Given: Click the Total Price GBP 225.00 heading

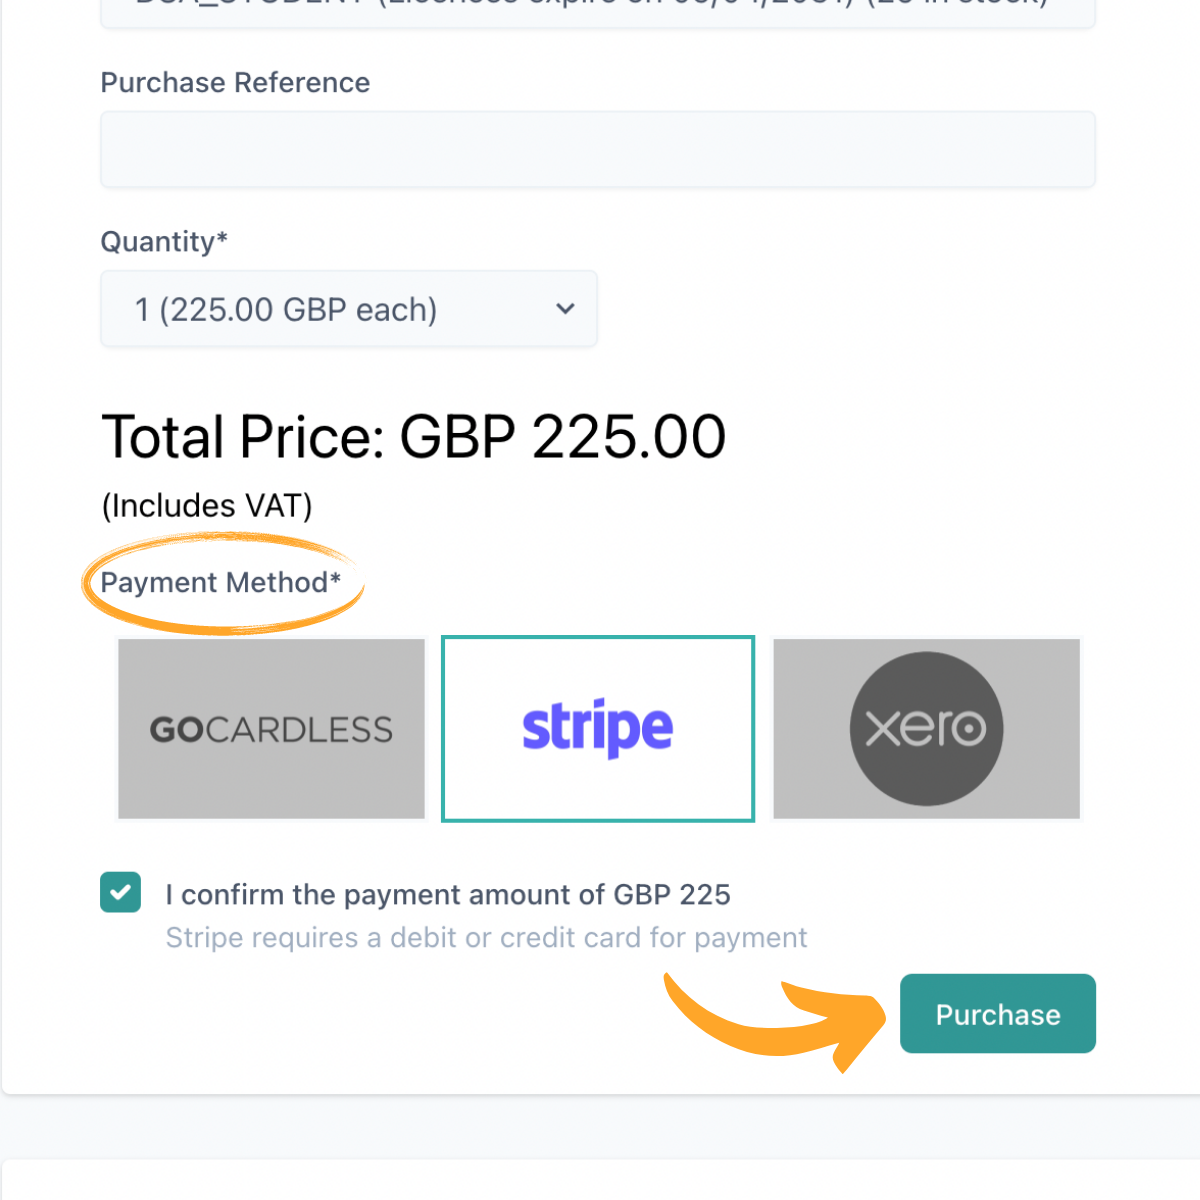Looking at the screenshot, I should point(414,437).
